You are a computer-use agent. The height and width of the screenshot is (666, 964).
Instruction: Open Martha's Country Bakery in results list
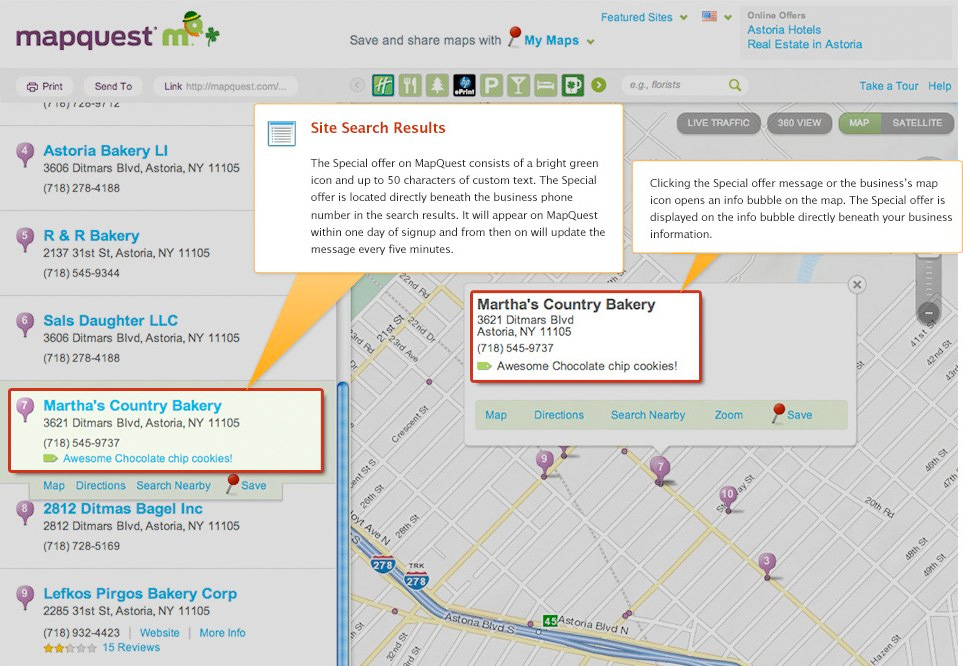[x=132, y=405]
